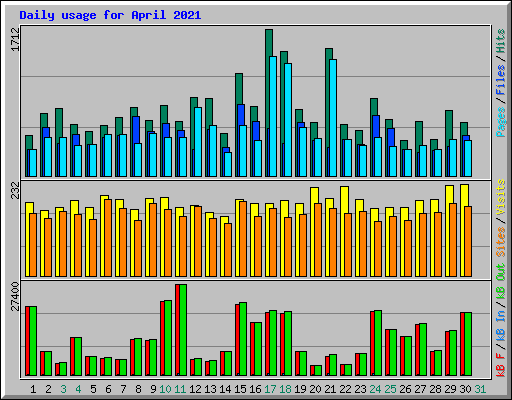Image resolution: width=512 pixels, height=400 pixels.
Task: Click the cyan pages bar for day 21
Action: 333,118
